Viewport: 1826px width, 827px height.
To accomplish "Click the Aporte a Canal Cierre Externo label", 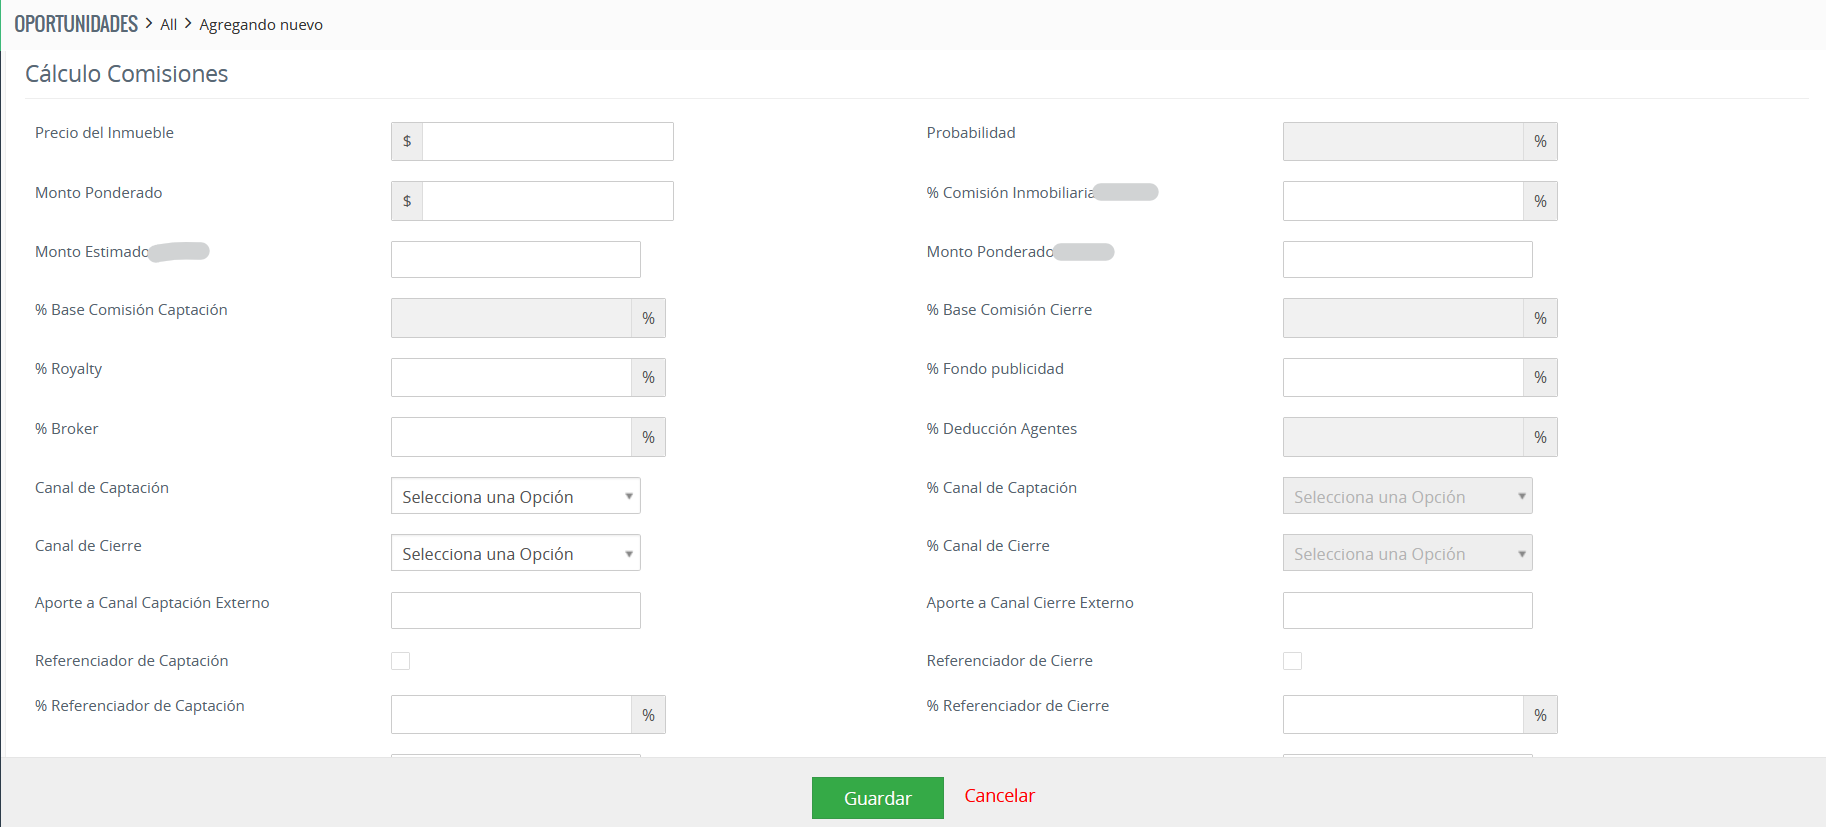I will pyautogui.click(x=1030, y=603).
